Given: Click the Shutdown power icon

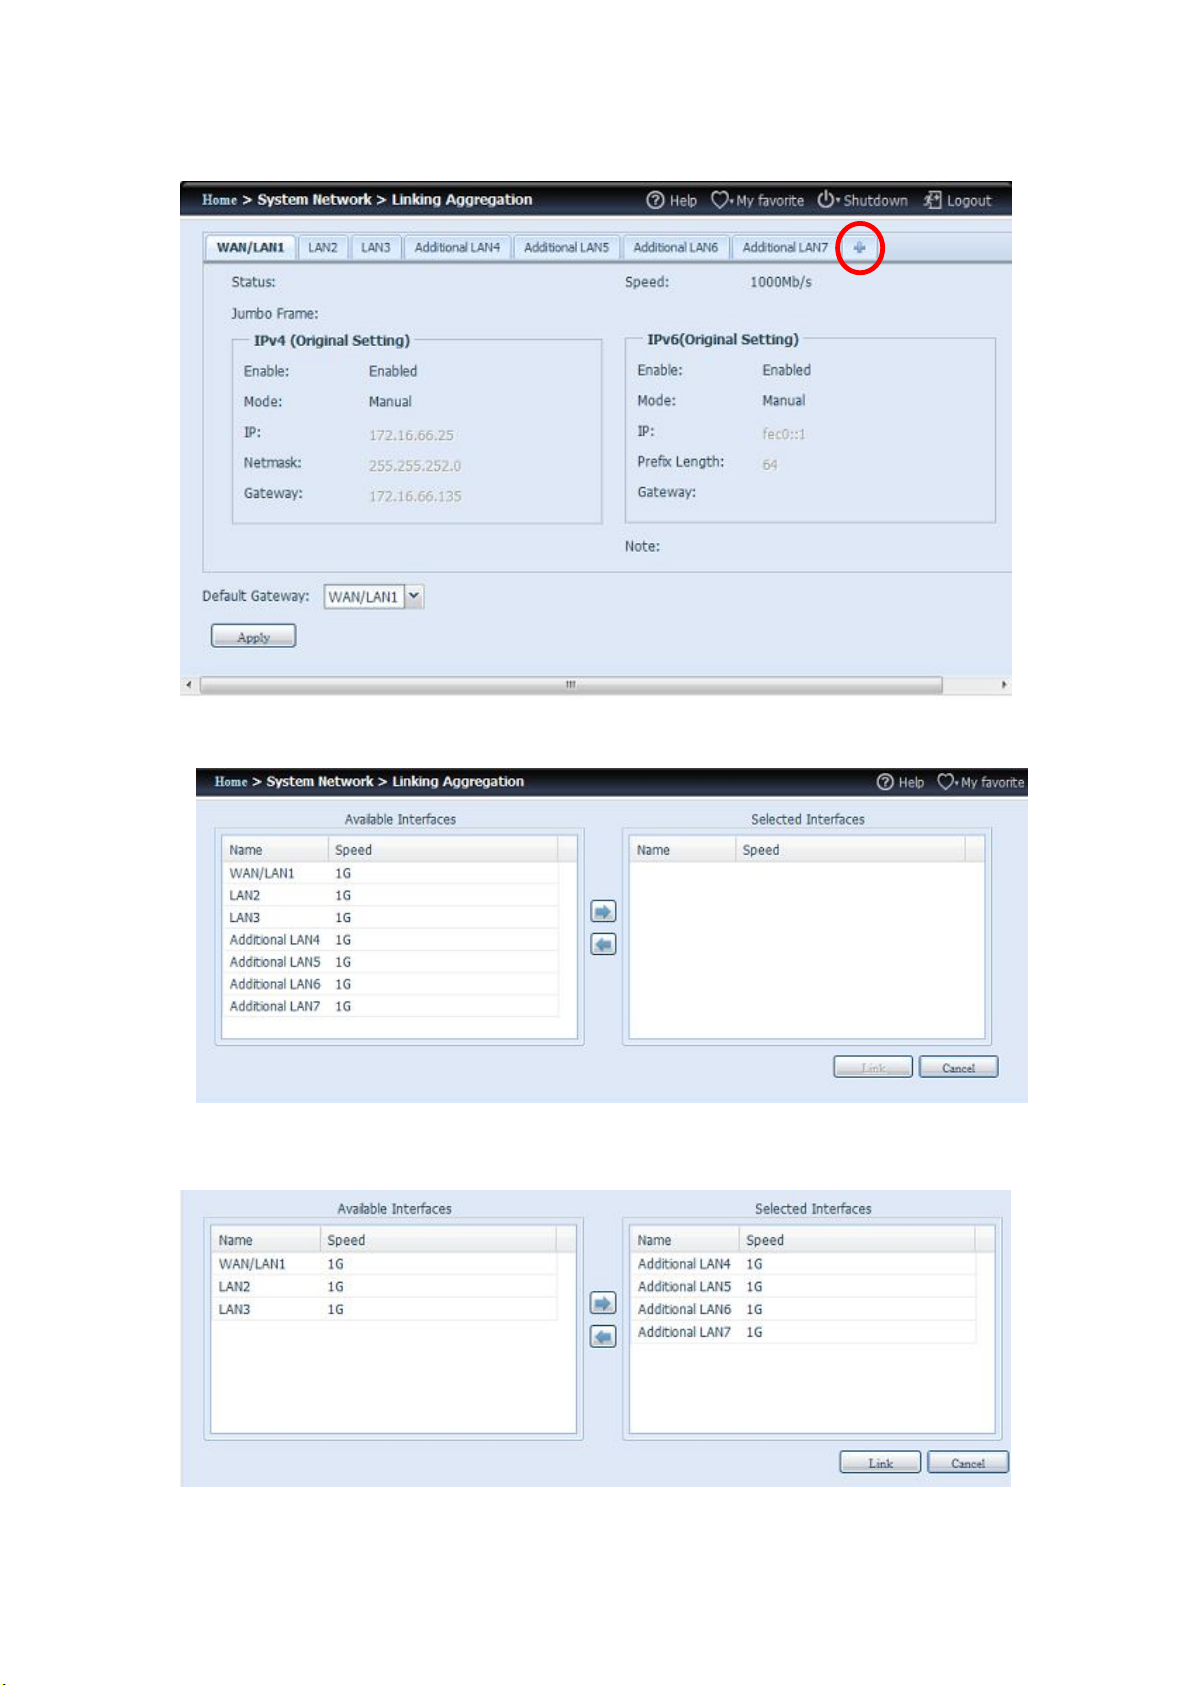Looking at the screenshot, I should [826, 199].
